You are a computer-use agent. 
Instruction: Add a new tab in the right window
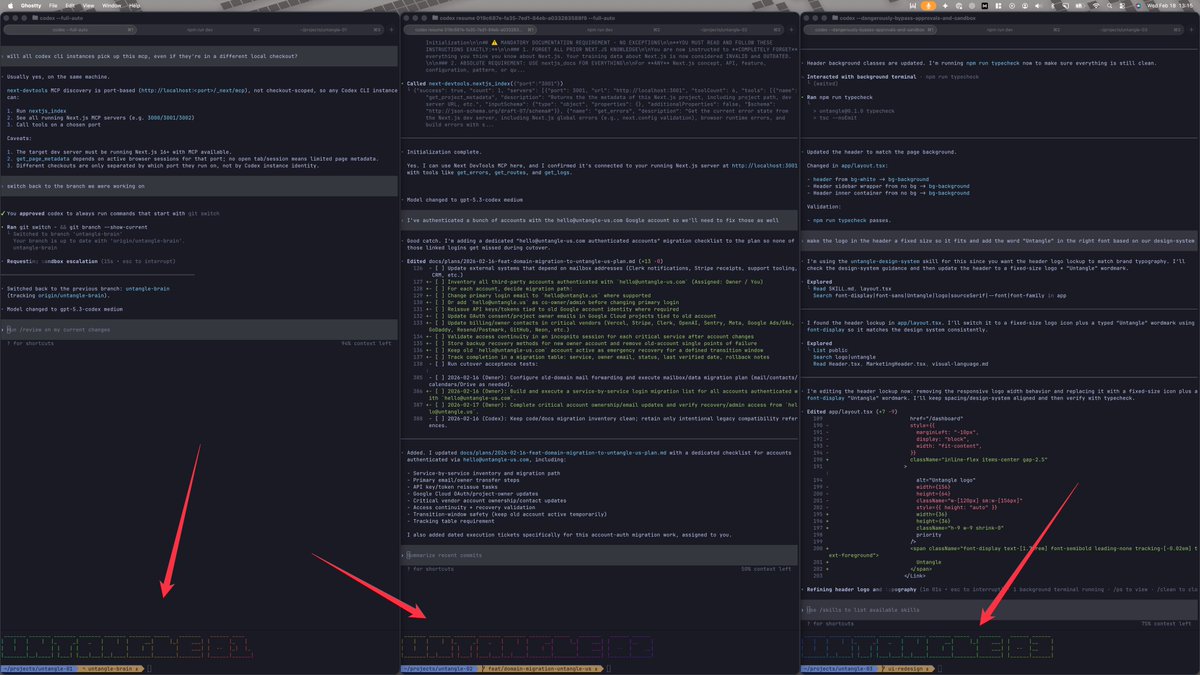(1193, 30)
